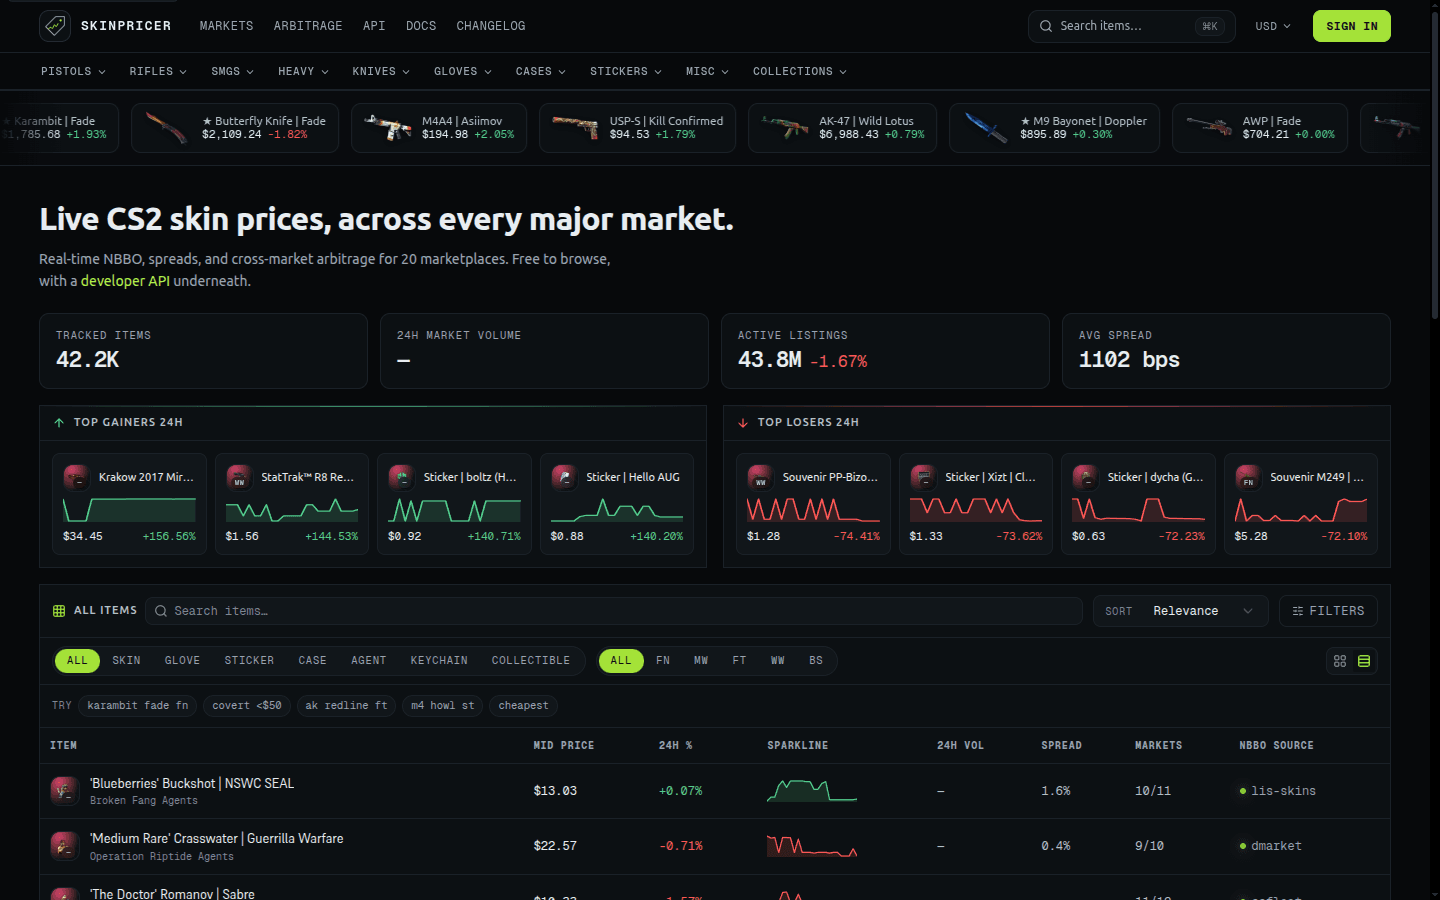Click Krakow 2017 Mir... gainer item icon
This screenshot has height=900, width=1440.
click(77, 477)
